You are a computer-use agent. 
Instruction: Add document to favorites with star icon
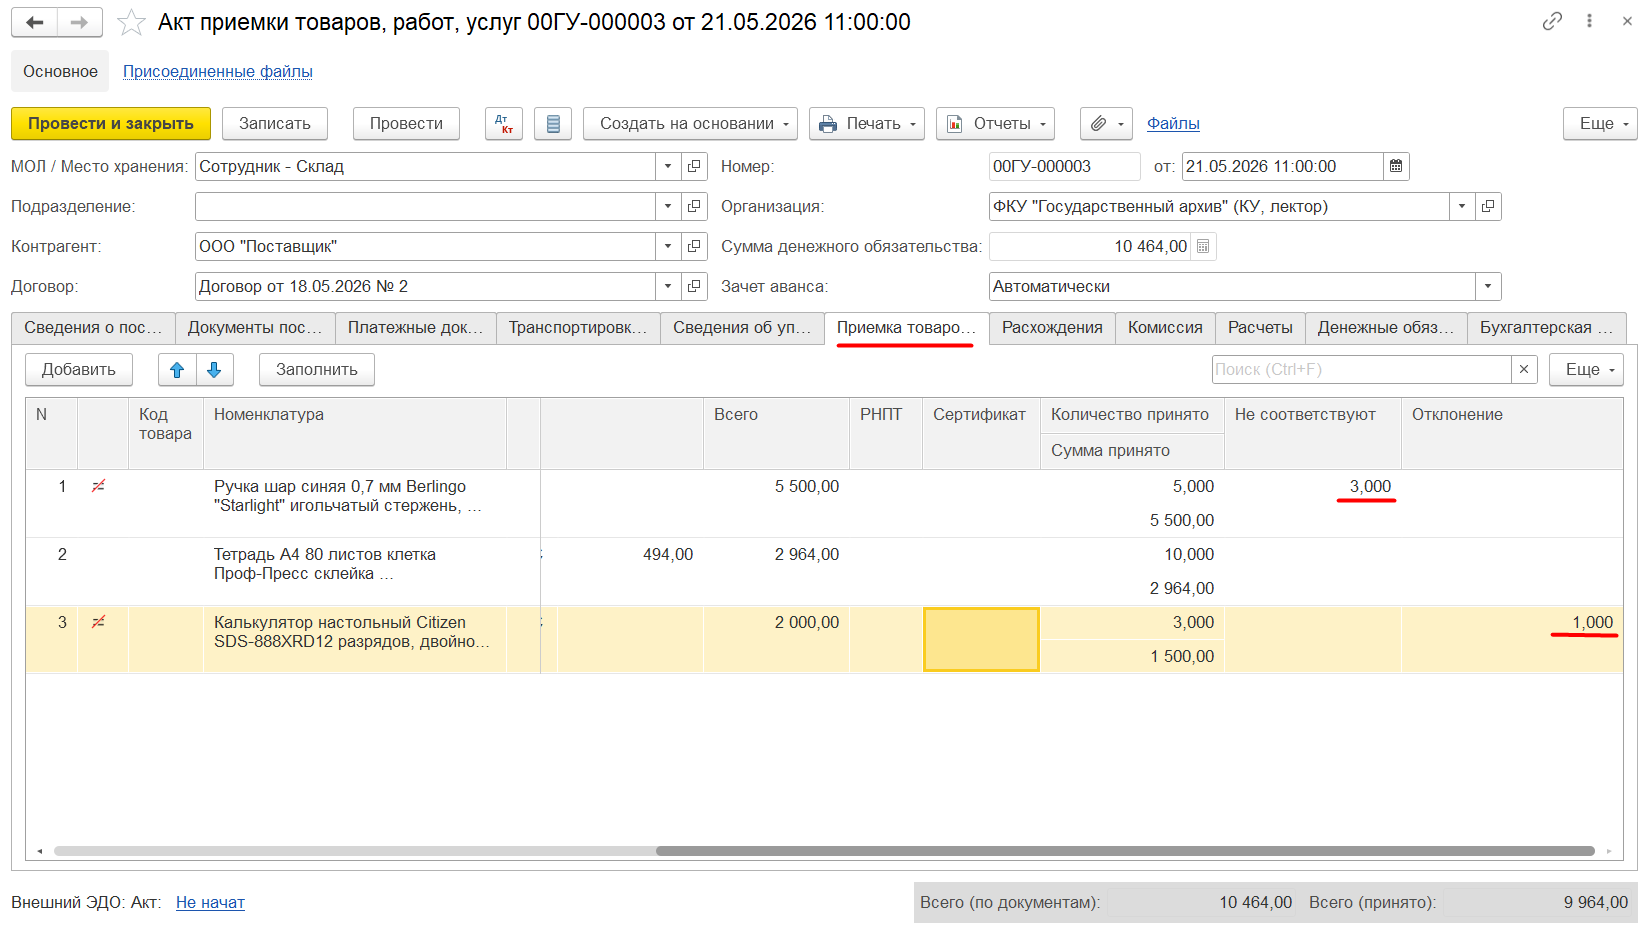(x=131, y=22)
